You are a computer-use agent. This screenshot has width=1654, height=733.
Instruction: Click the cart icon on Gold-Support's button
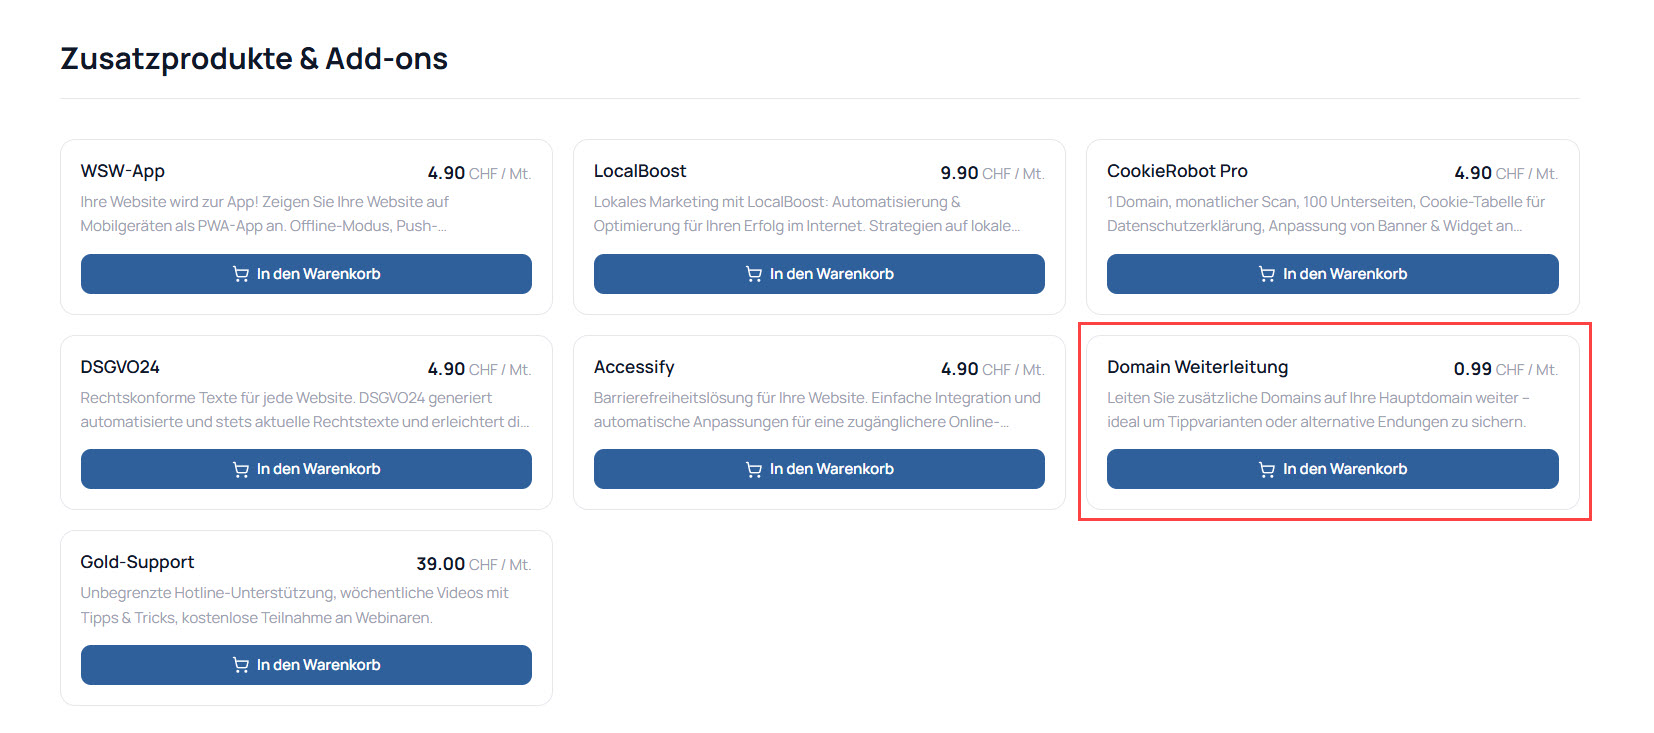point(241,665)
